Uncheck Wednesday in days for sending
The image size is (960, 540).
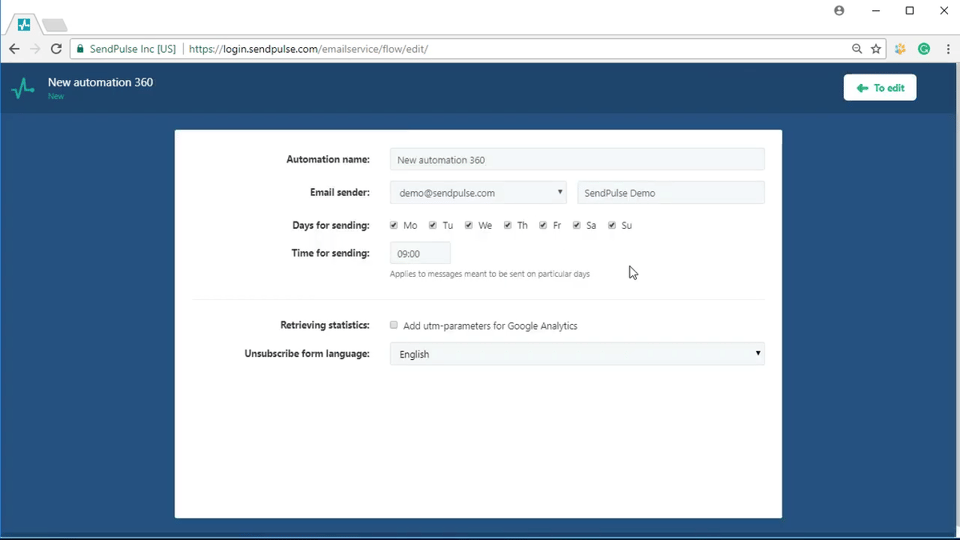point(468,225)
